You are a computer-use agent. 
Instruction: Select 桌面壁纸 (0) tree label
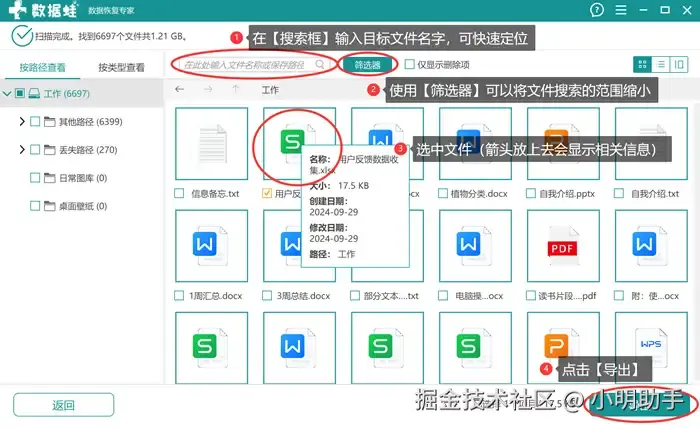point(83,206)
